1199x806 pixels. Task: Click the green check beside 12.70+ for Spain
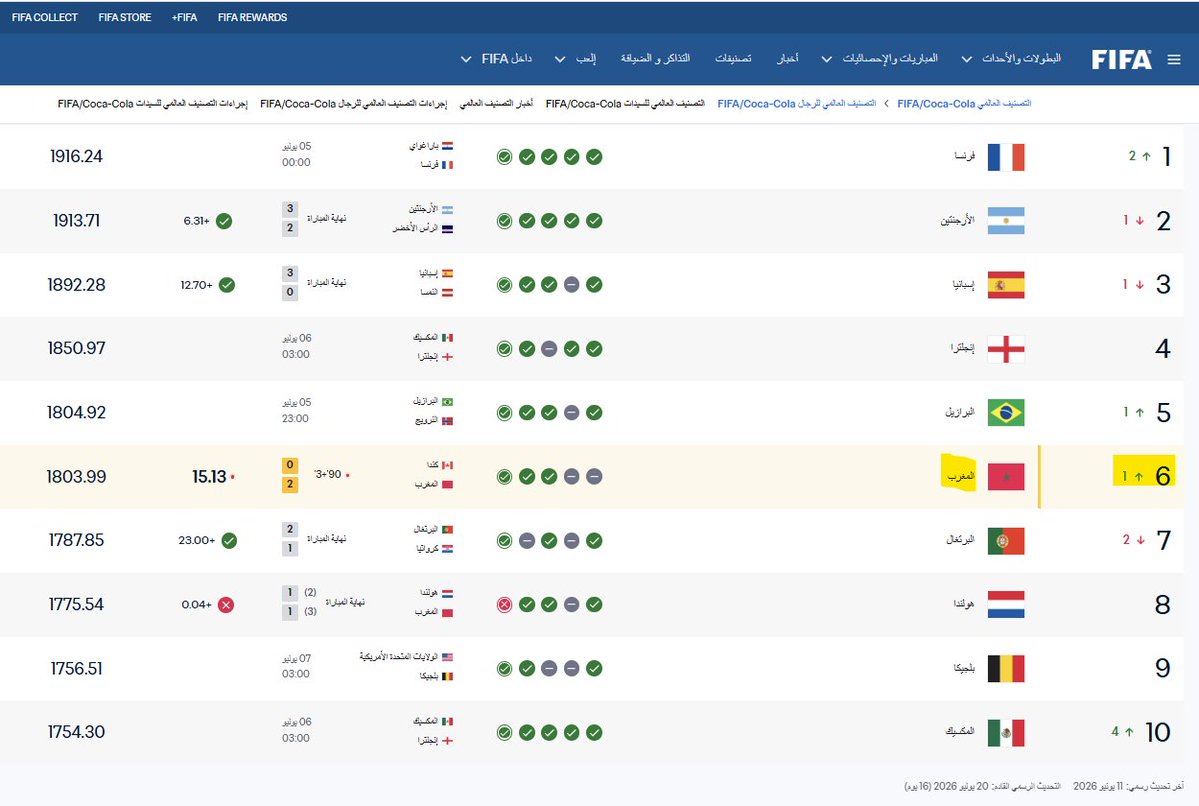pos(227,285)
